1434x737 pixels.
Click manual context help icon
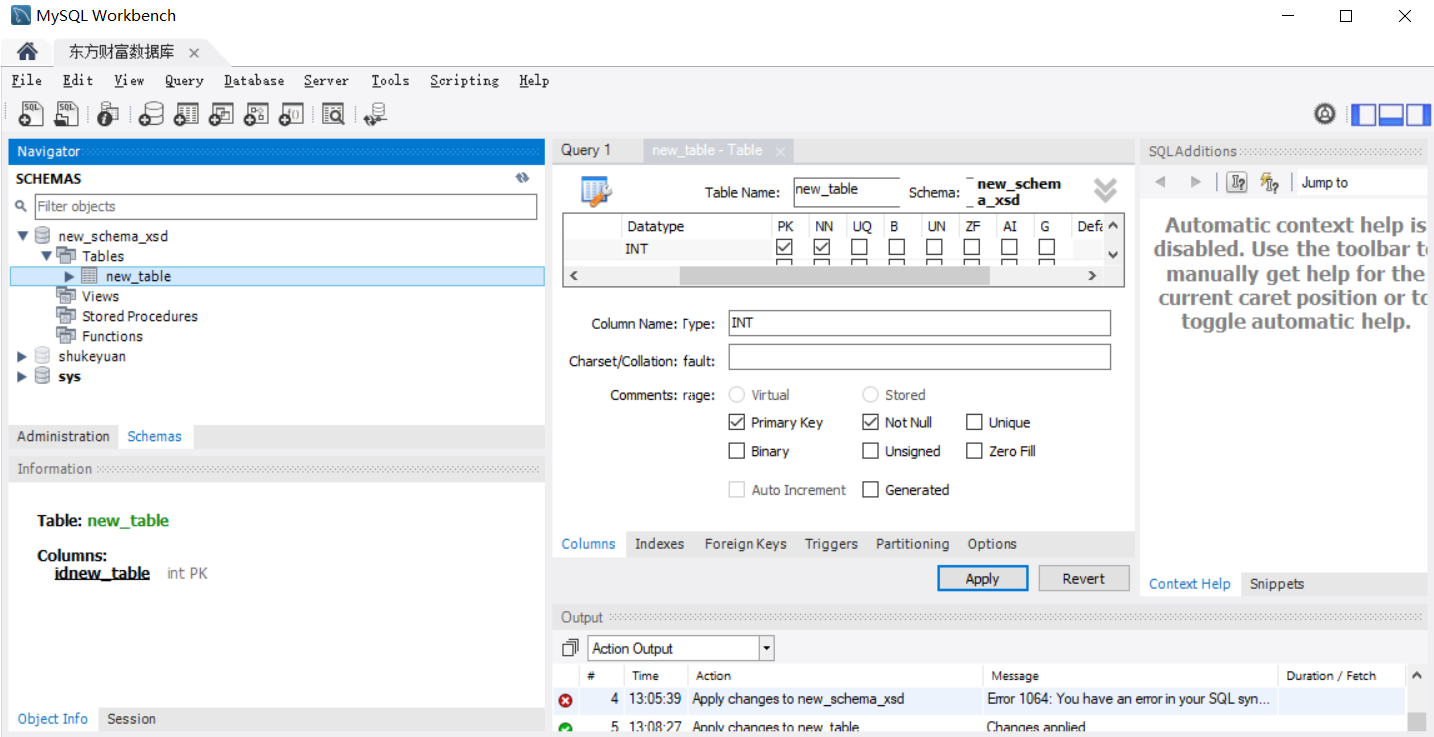pyautogui.click(x=1237, y=182)
